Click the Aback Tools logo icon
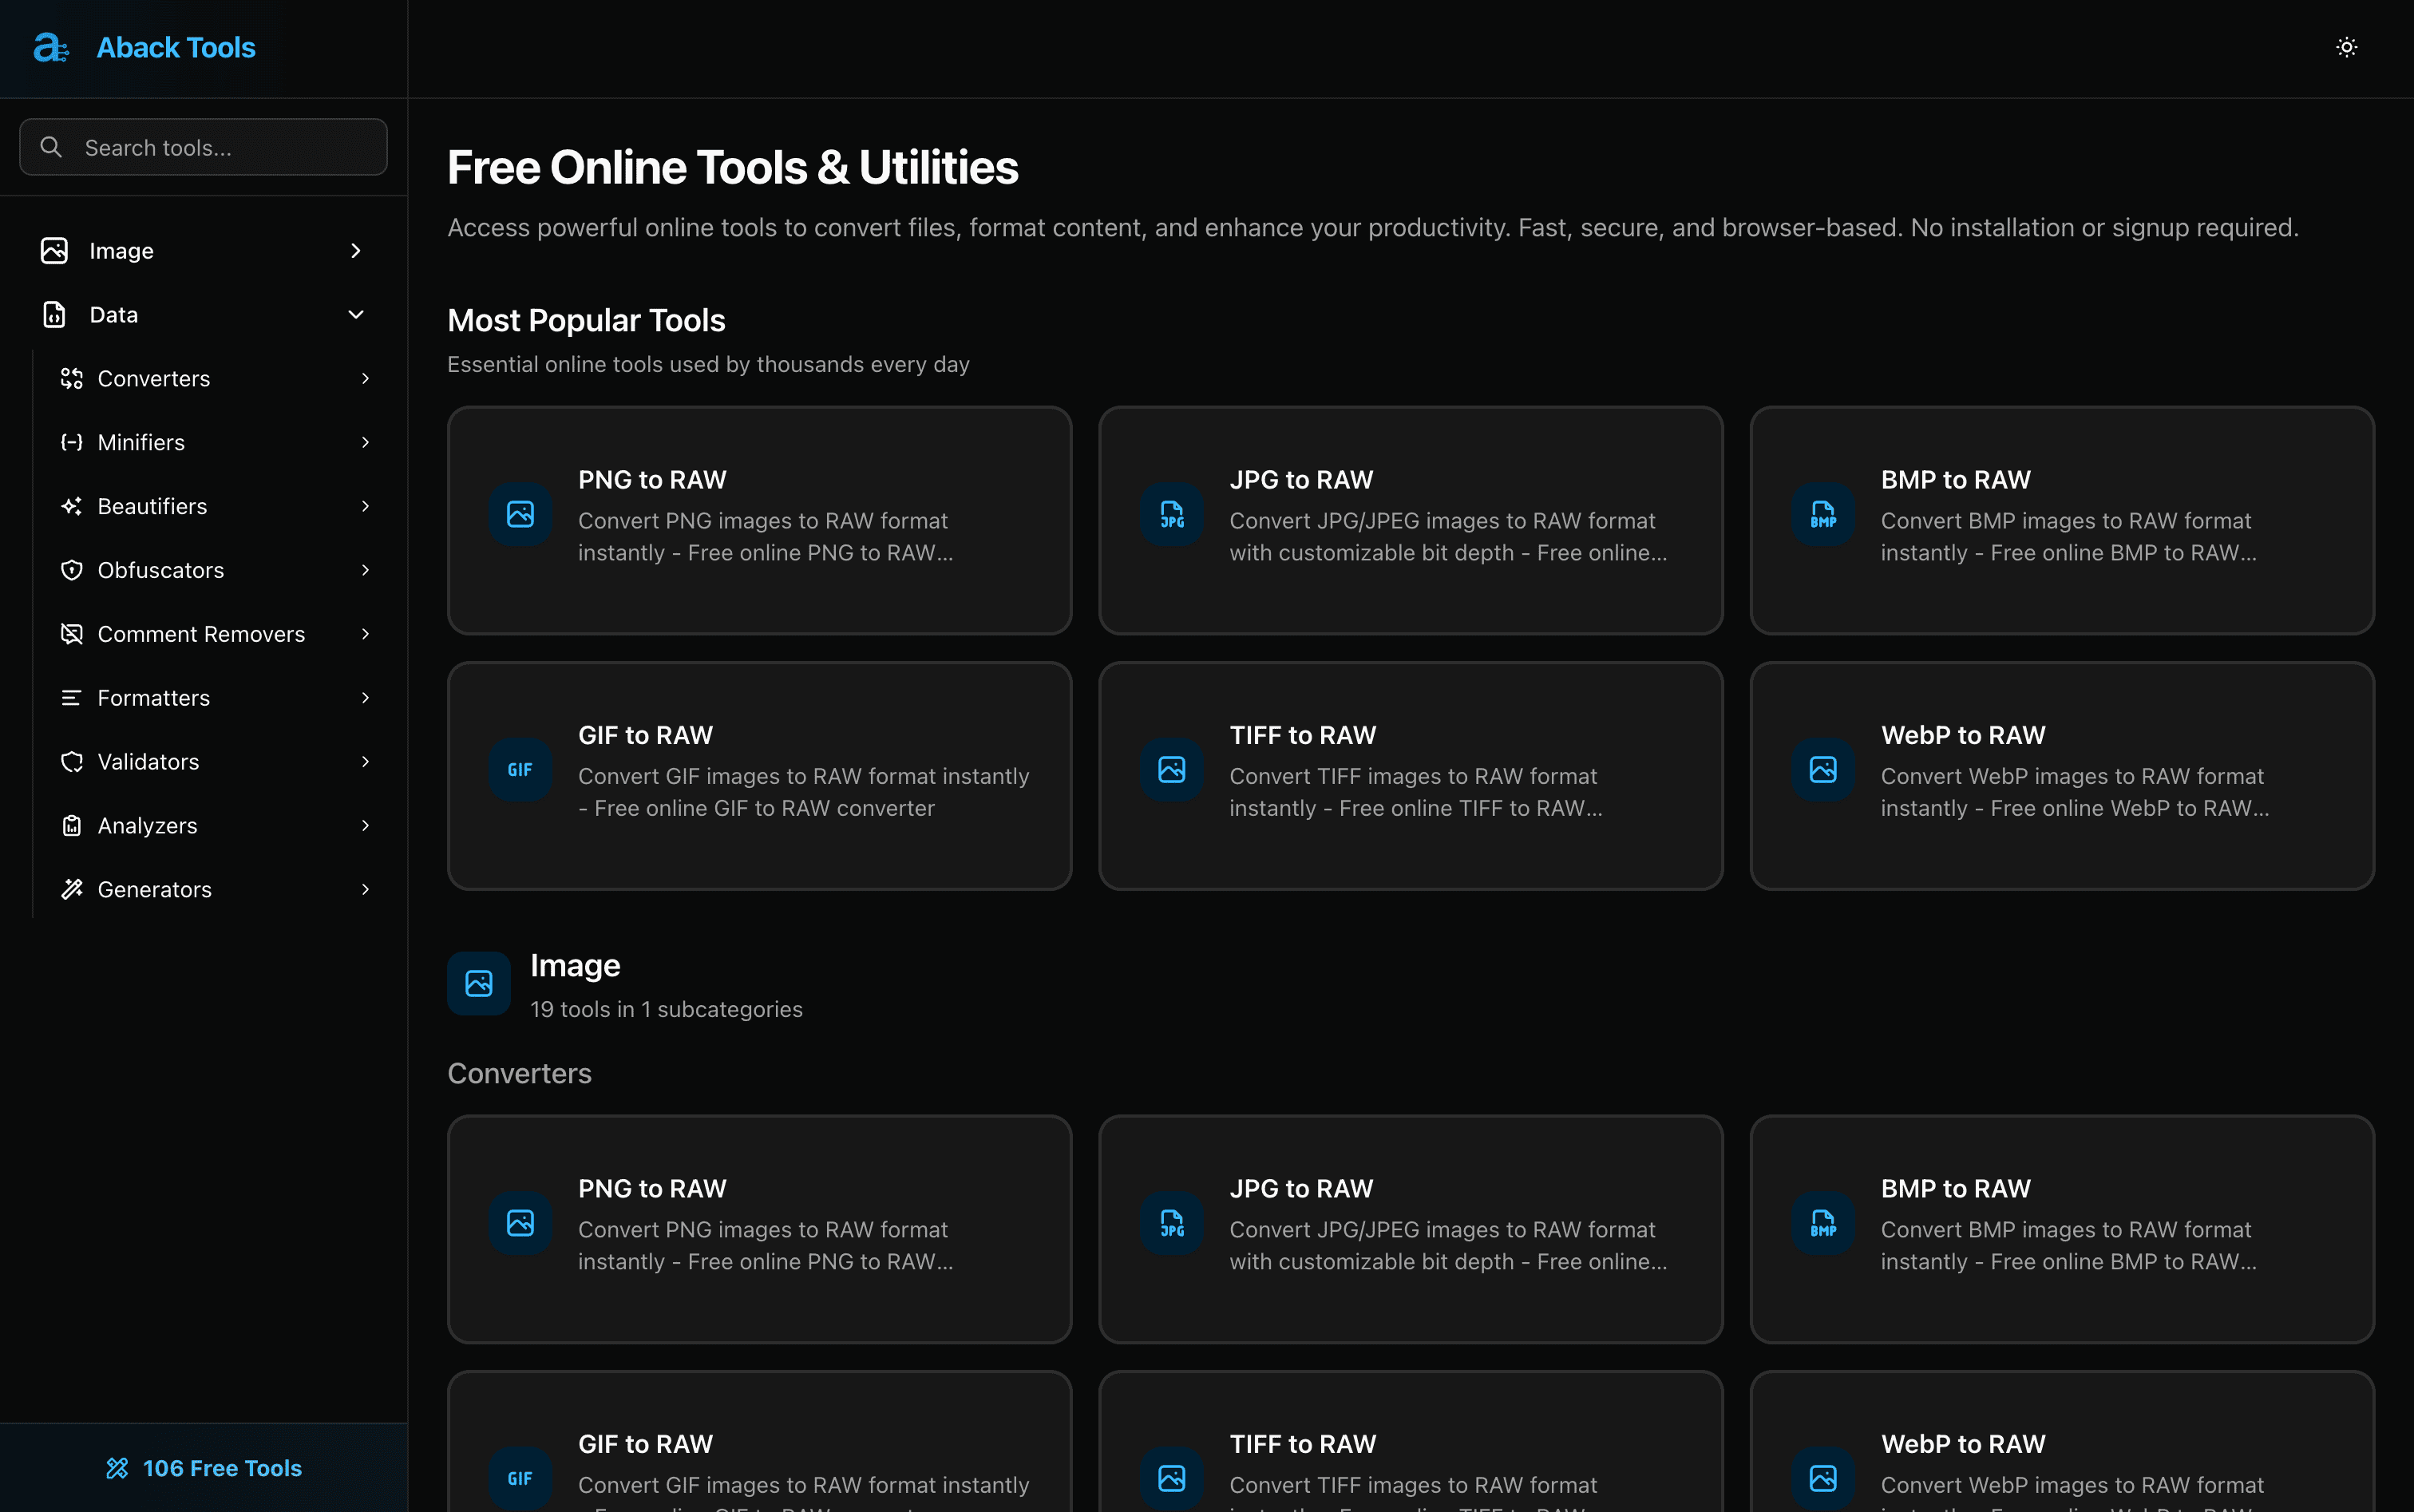The height and width of the screenshot is (1512, 2414). click(51, 47)
